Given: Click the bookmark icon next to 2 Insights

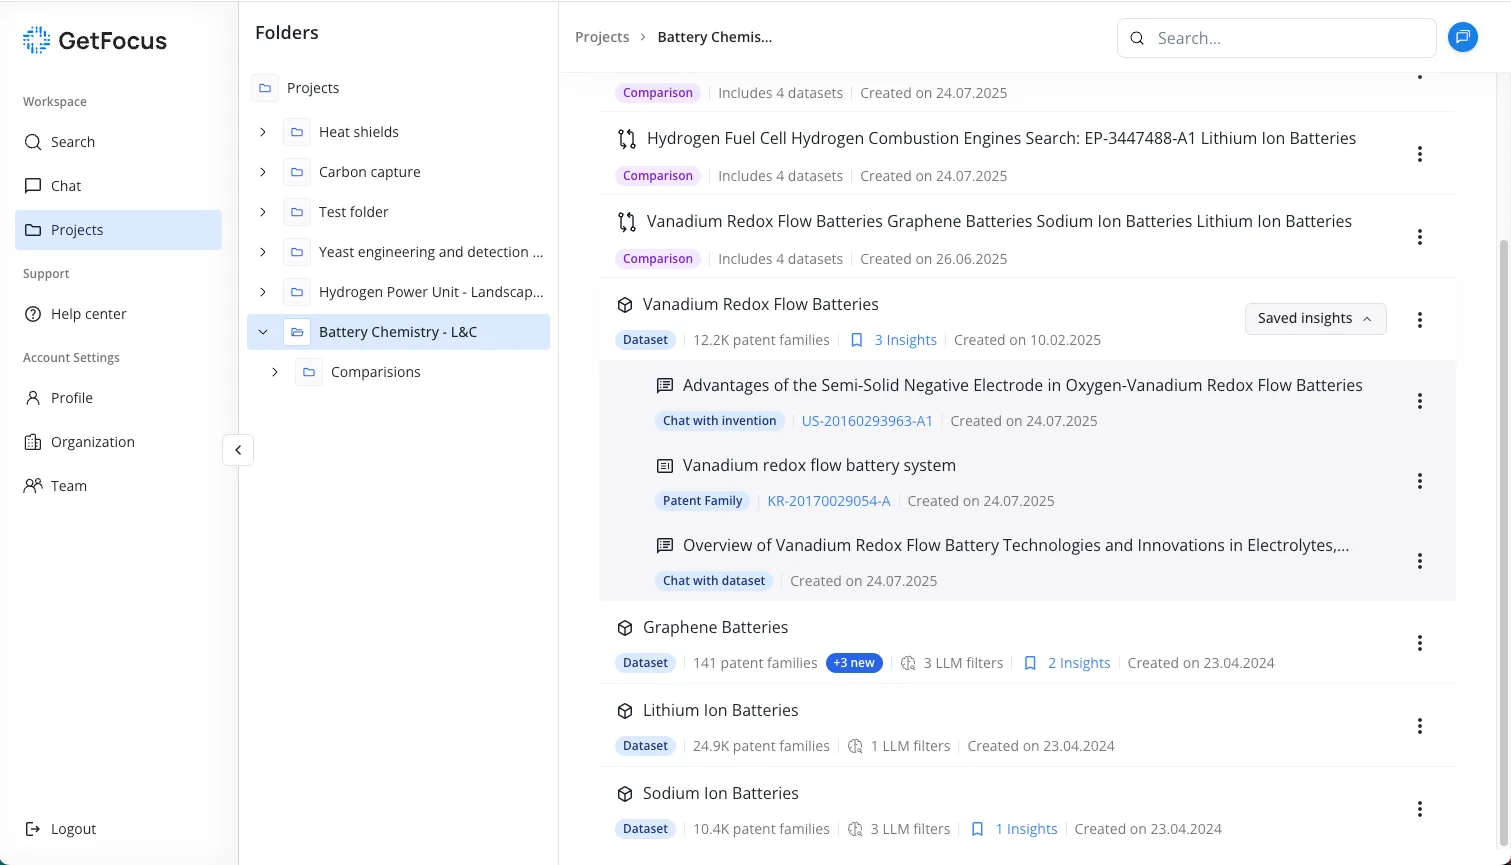Looking at the screenshot, I should (1030, 663).
